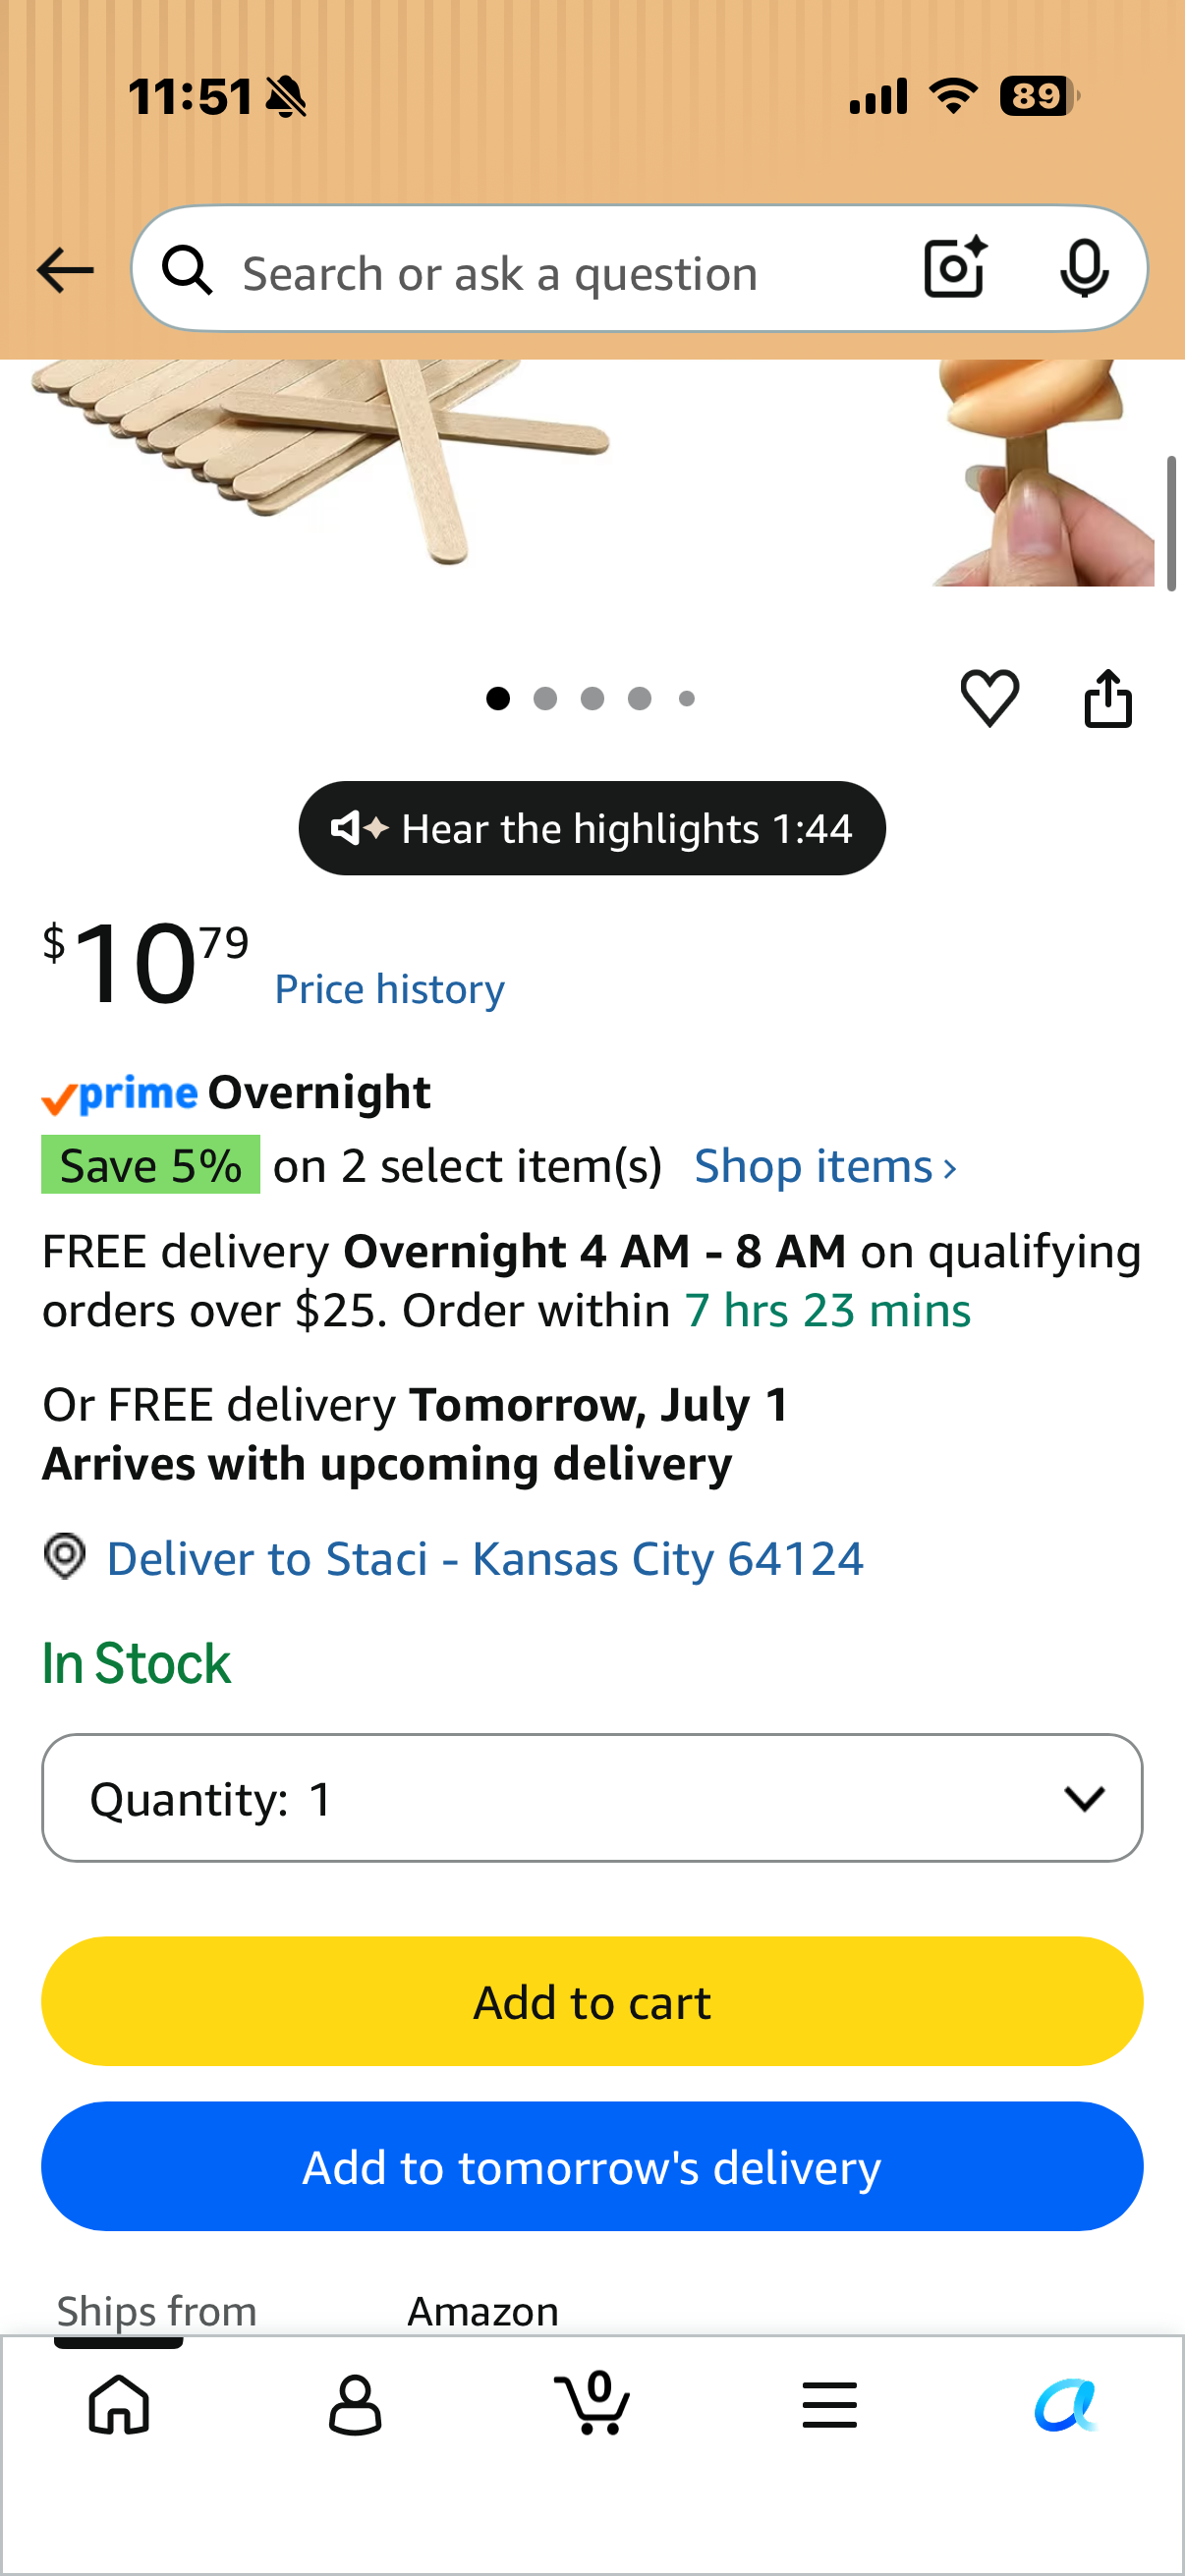Add item to wishlist heart icon
1185x2576 pixels.
[990, 697]
